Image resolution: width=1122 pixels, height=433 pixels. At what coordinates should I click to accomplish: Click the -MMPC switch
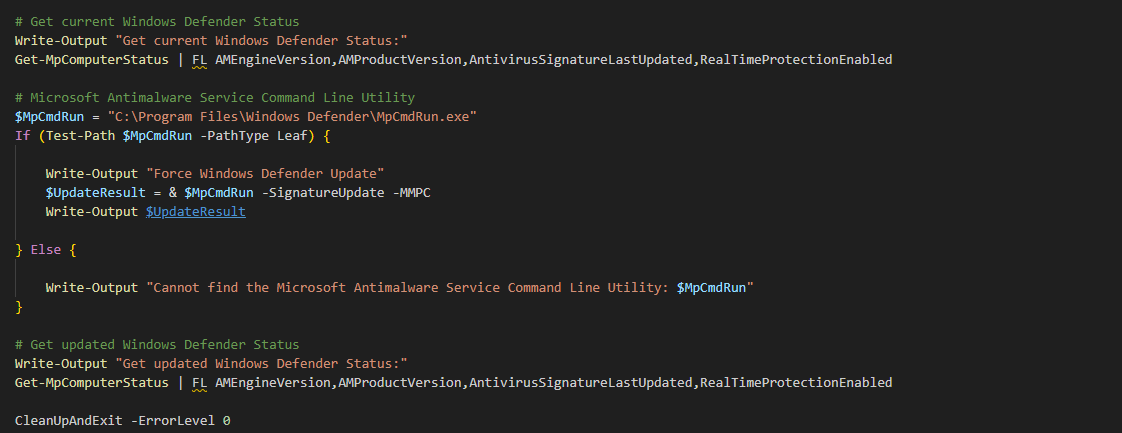pyautogui.click(x=411, y=193)
